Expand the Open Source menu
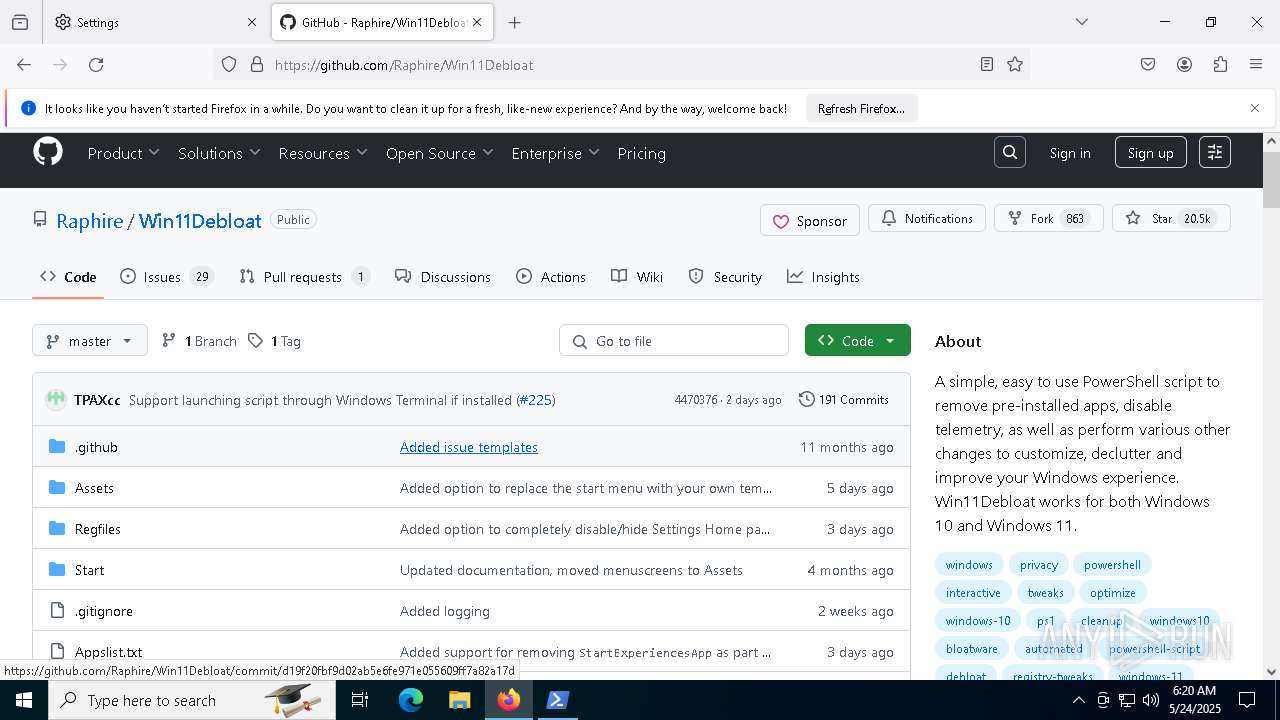The height and width of the screenshot is (720, 1280). (440, 153)
